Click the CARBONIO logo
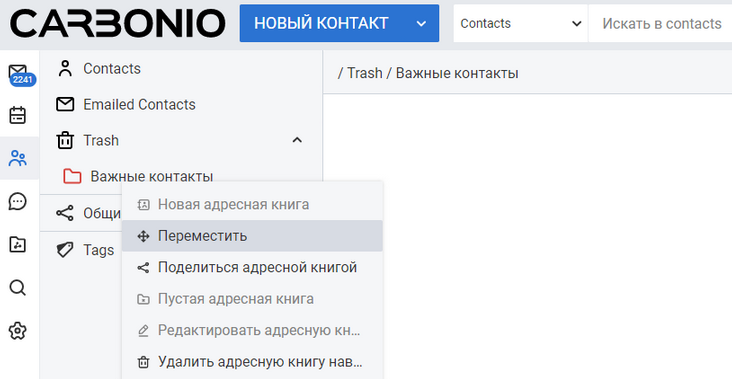 [x=118, y=24]
